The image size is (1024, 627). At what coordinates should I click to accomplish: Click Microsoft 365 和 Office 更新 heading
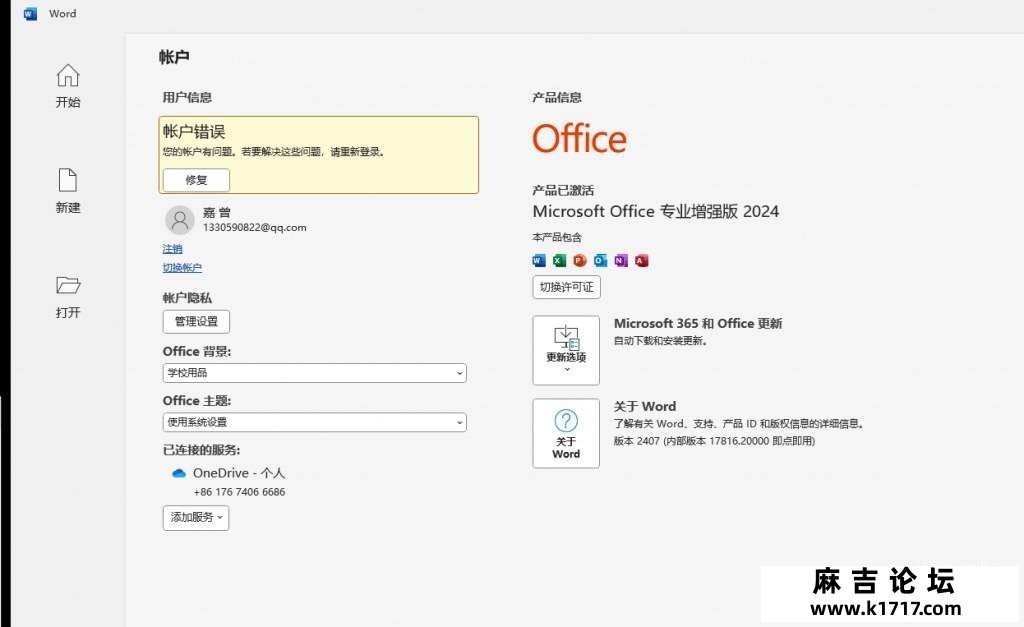pos(698,323)
